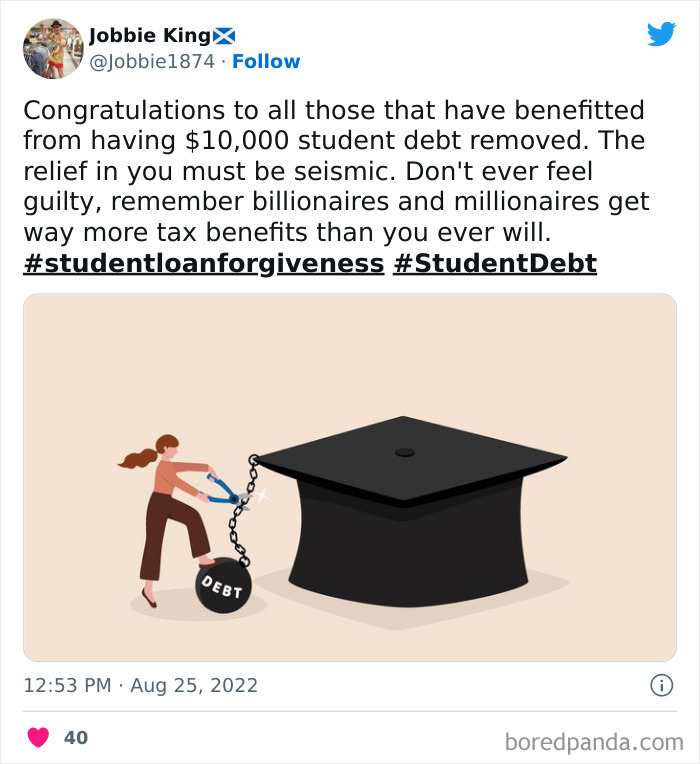Click the tweet text starting with Congratulations
Image resolution: width=700 pixels, height=764 pixels.
pyautogui.click(x=334, y=110)
